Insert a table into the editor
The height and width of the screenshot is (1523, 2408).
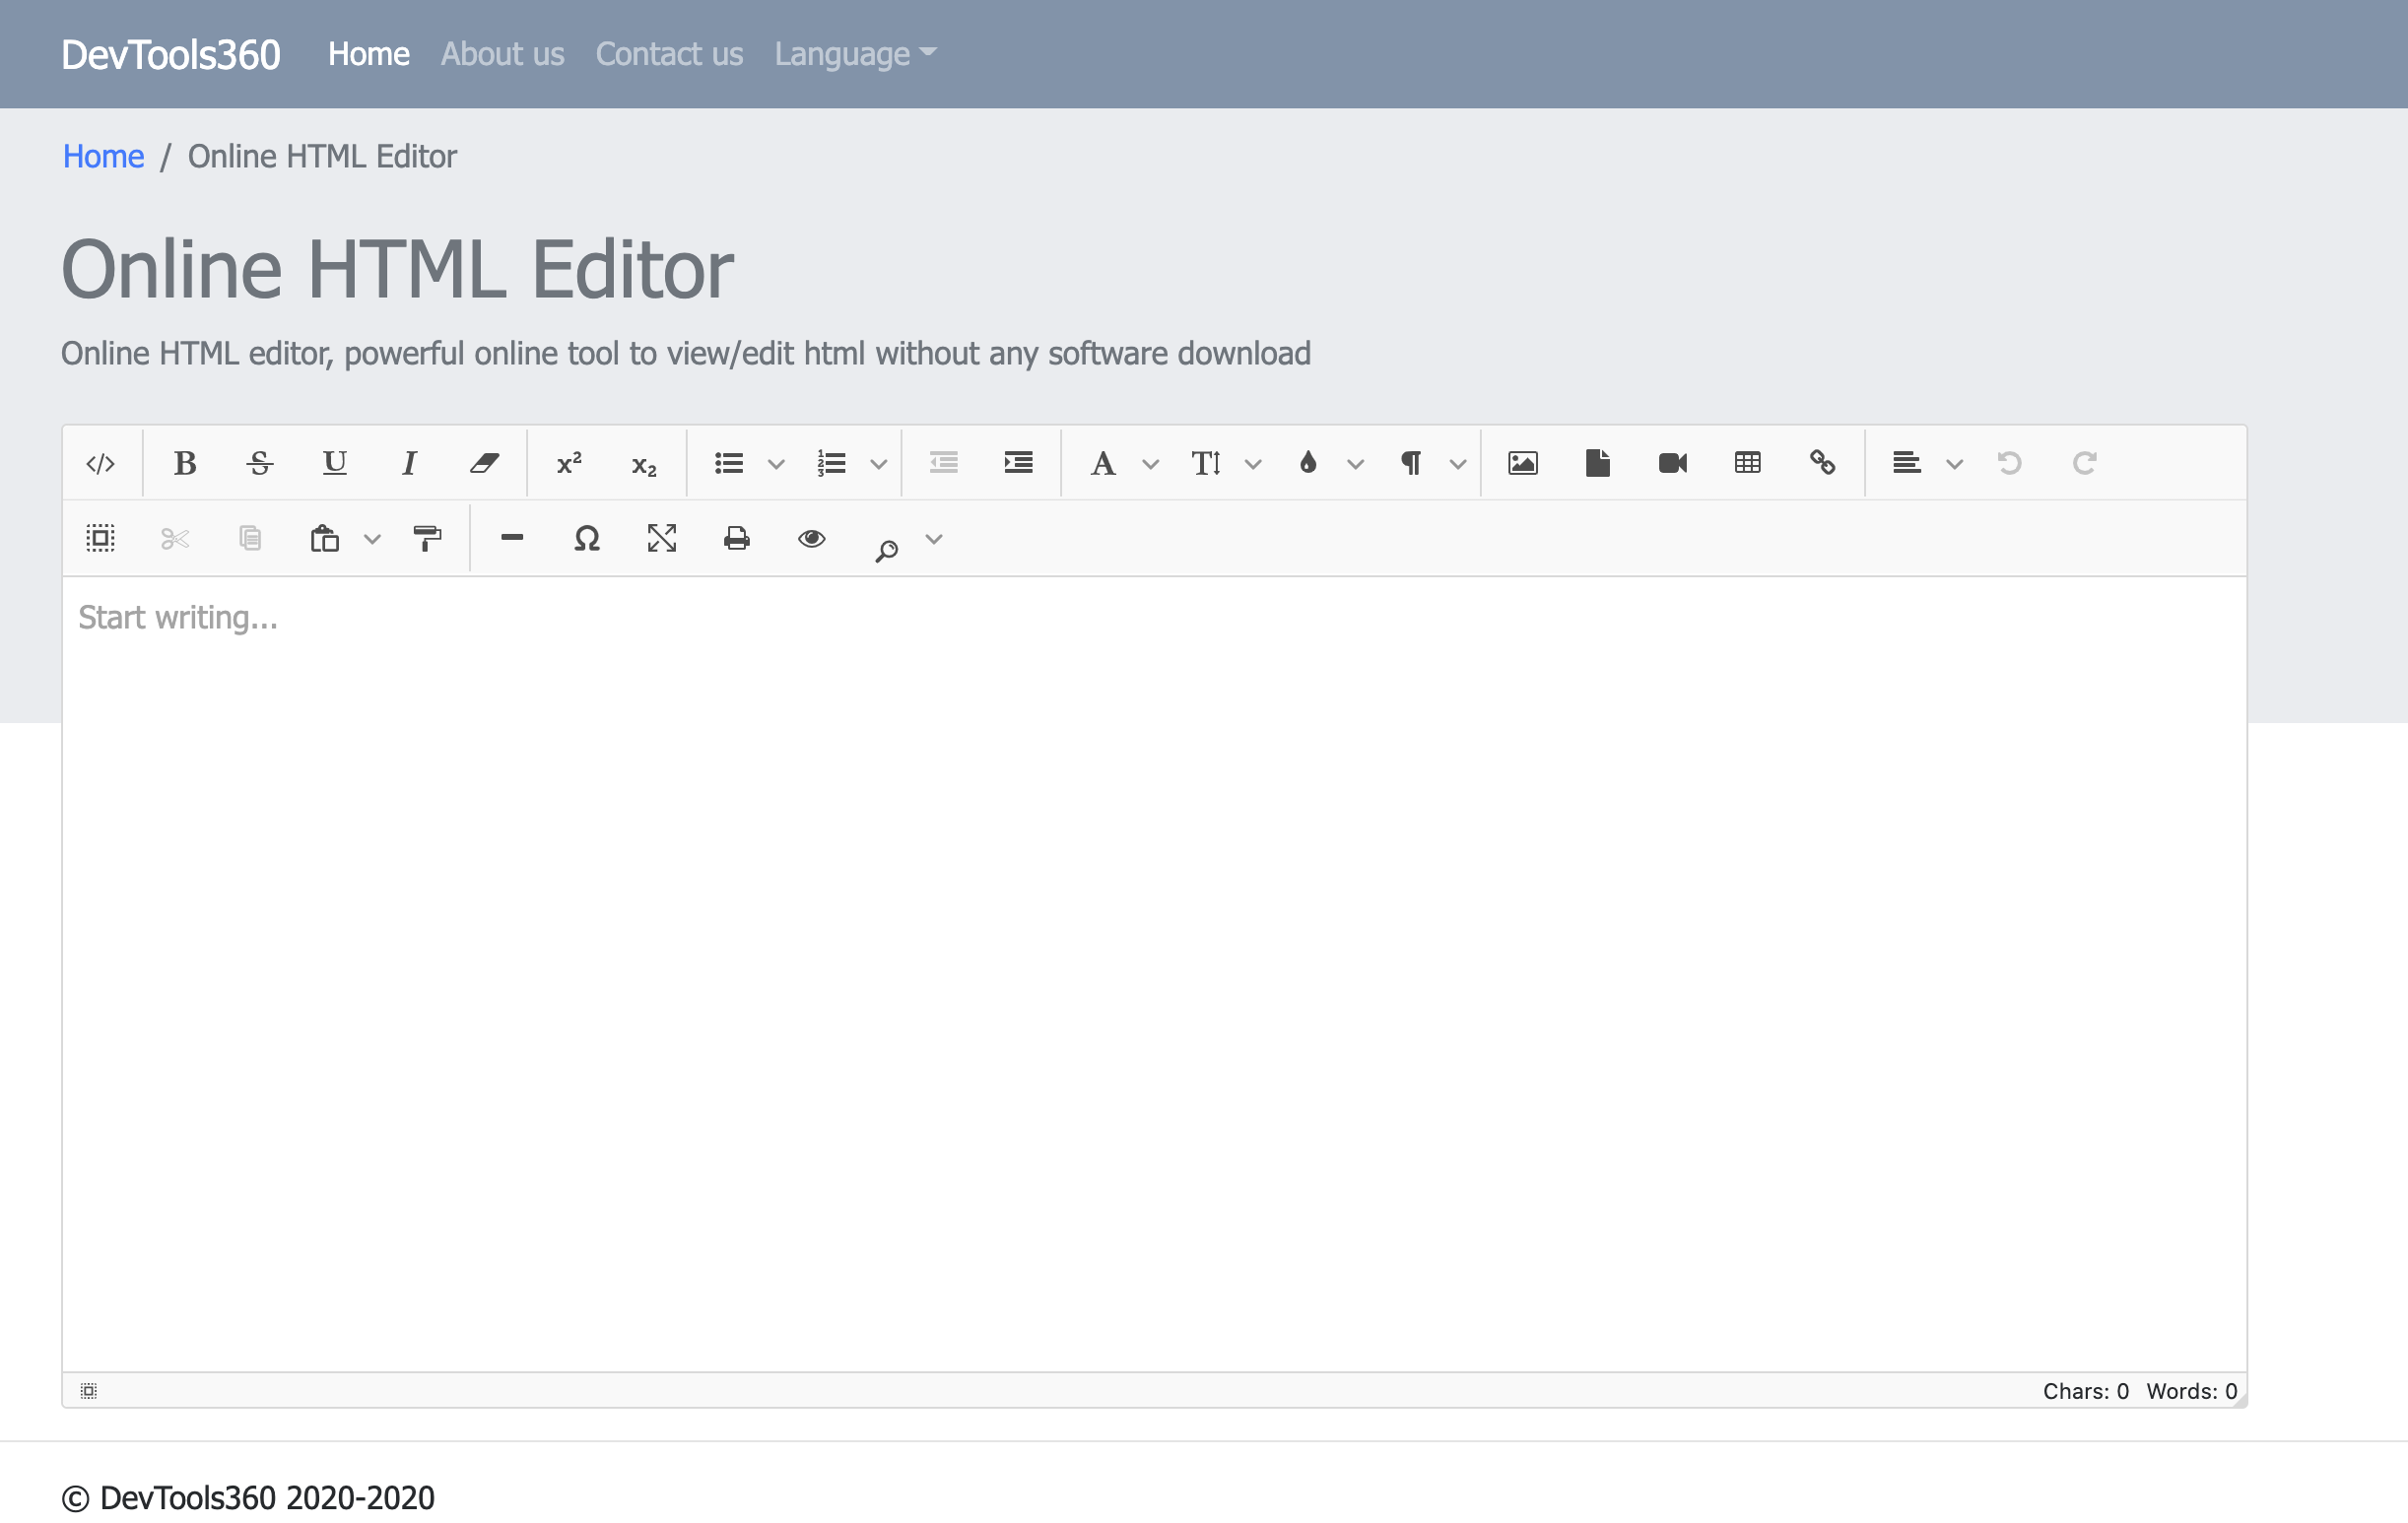tap(1746, 462)
